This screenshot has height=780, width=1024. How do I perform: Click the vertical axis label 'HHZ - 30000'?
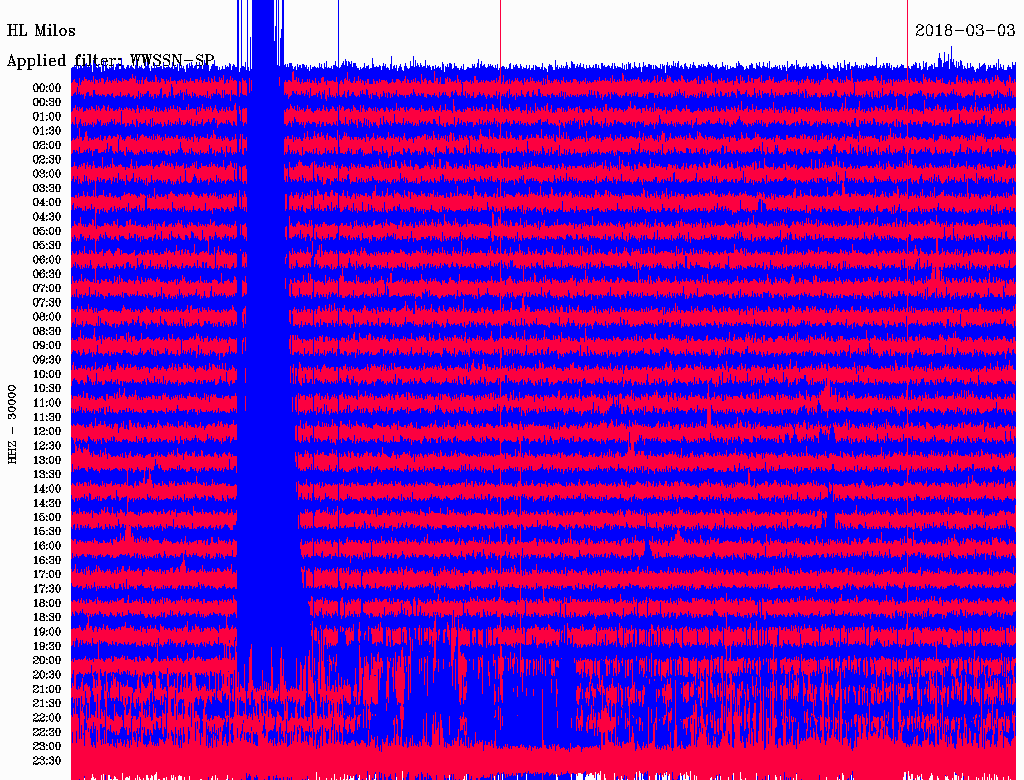12,425
